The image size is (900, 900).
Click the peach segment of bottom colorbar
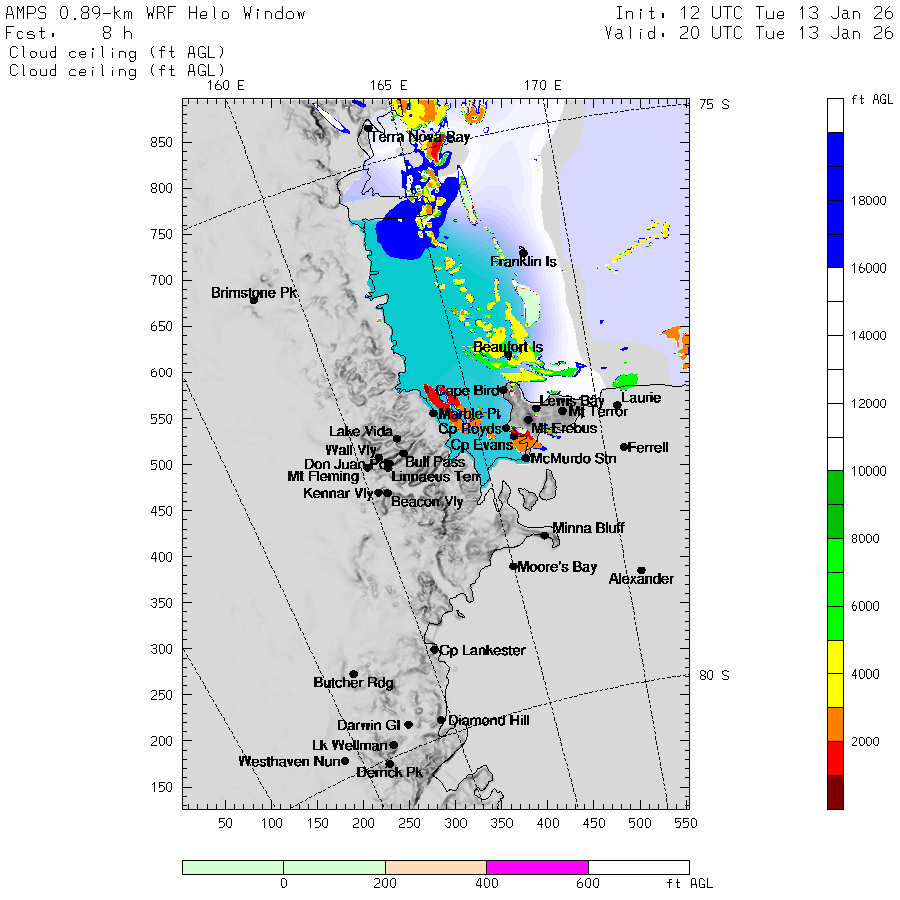click(435, 867)
